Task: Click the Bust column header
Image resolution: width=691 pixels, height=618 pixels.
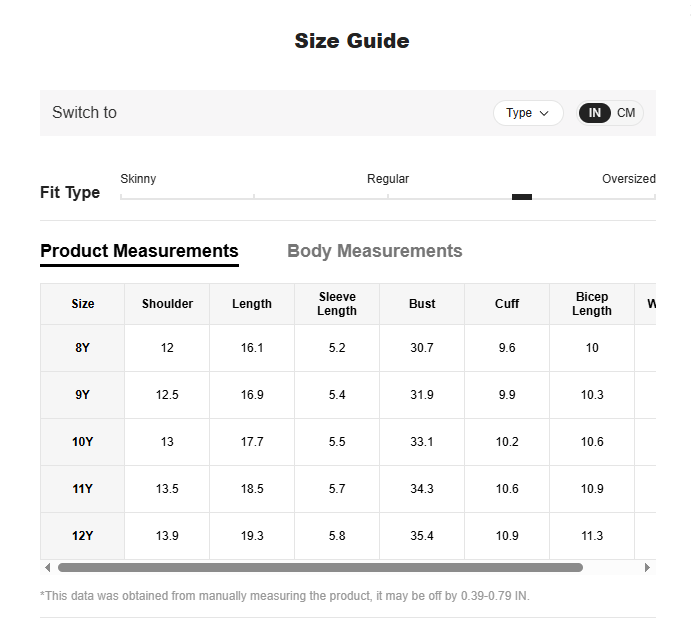Action: pyautogui.click(x=422, y=304)
